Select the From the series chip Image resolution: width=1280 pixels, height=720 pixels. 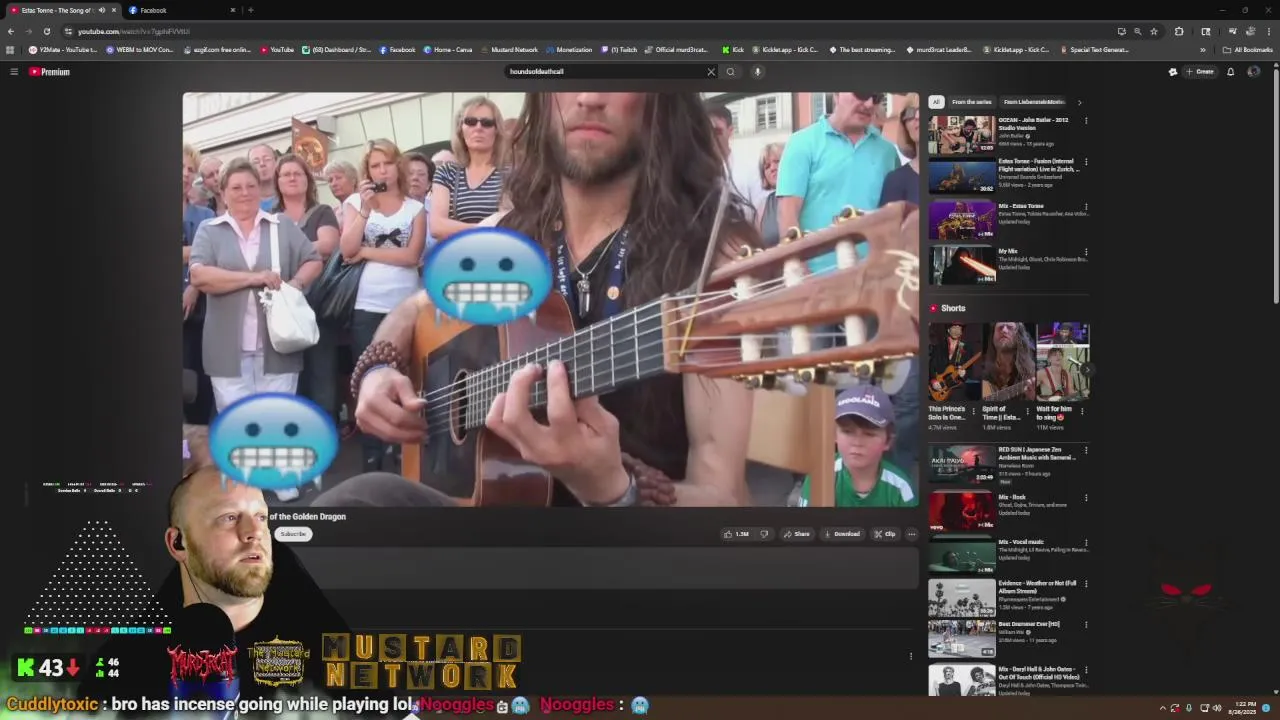[x=971, y=102]
